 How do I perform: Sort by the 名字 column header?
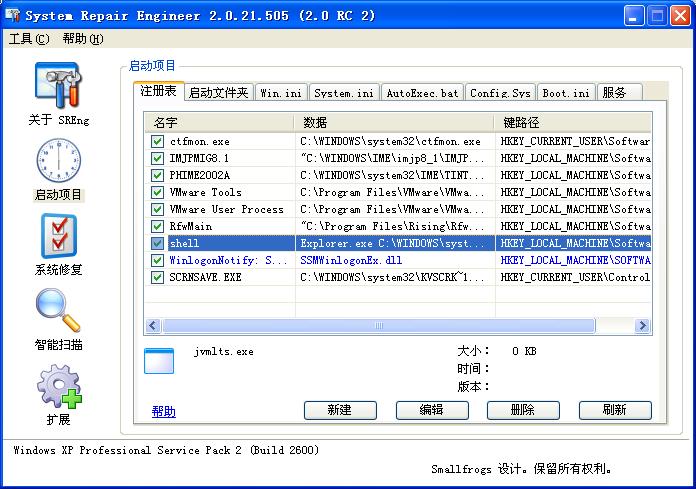pos(219,122)
